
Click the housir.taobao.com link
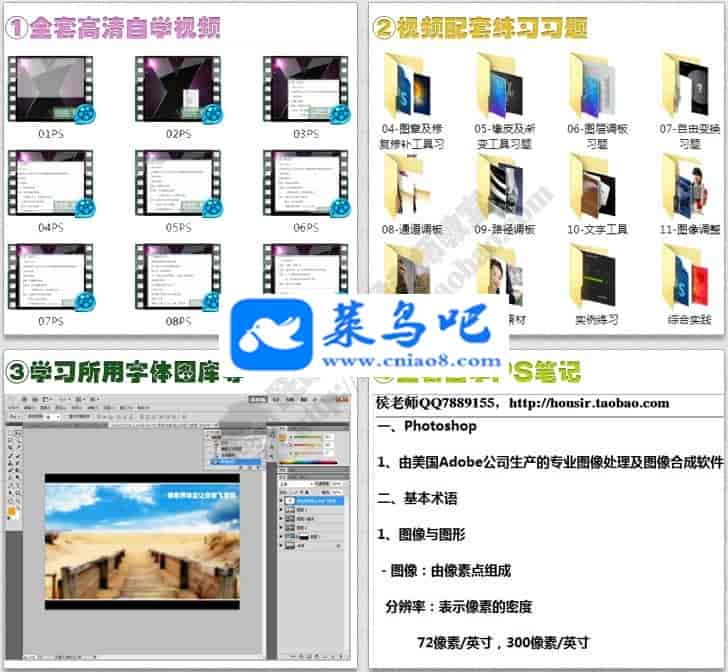click(588, 404)
